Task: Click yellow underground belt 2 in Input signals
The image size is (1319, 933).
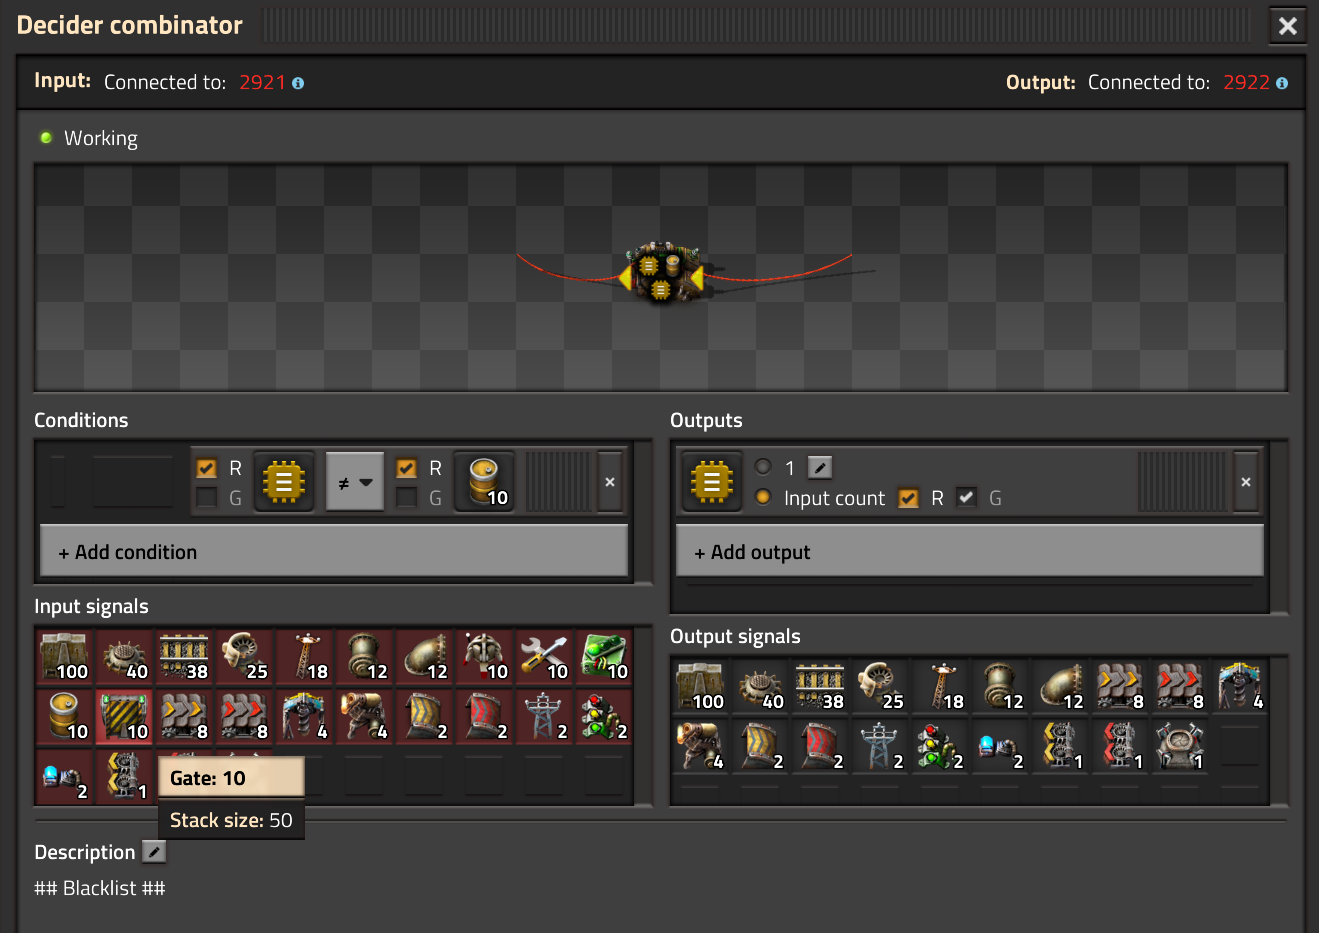Action: pyautogui.click(x=424, y=717)
